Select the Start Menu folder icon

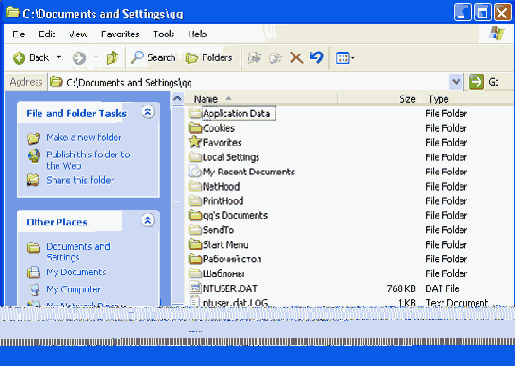pos(196,245)
